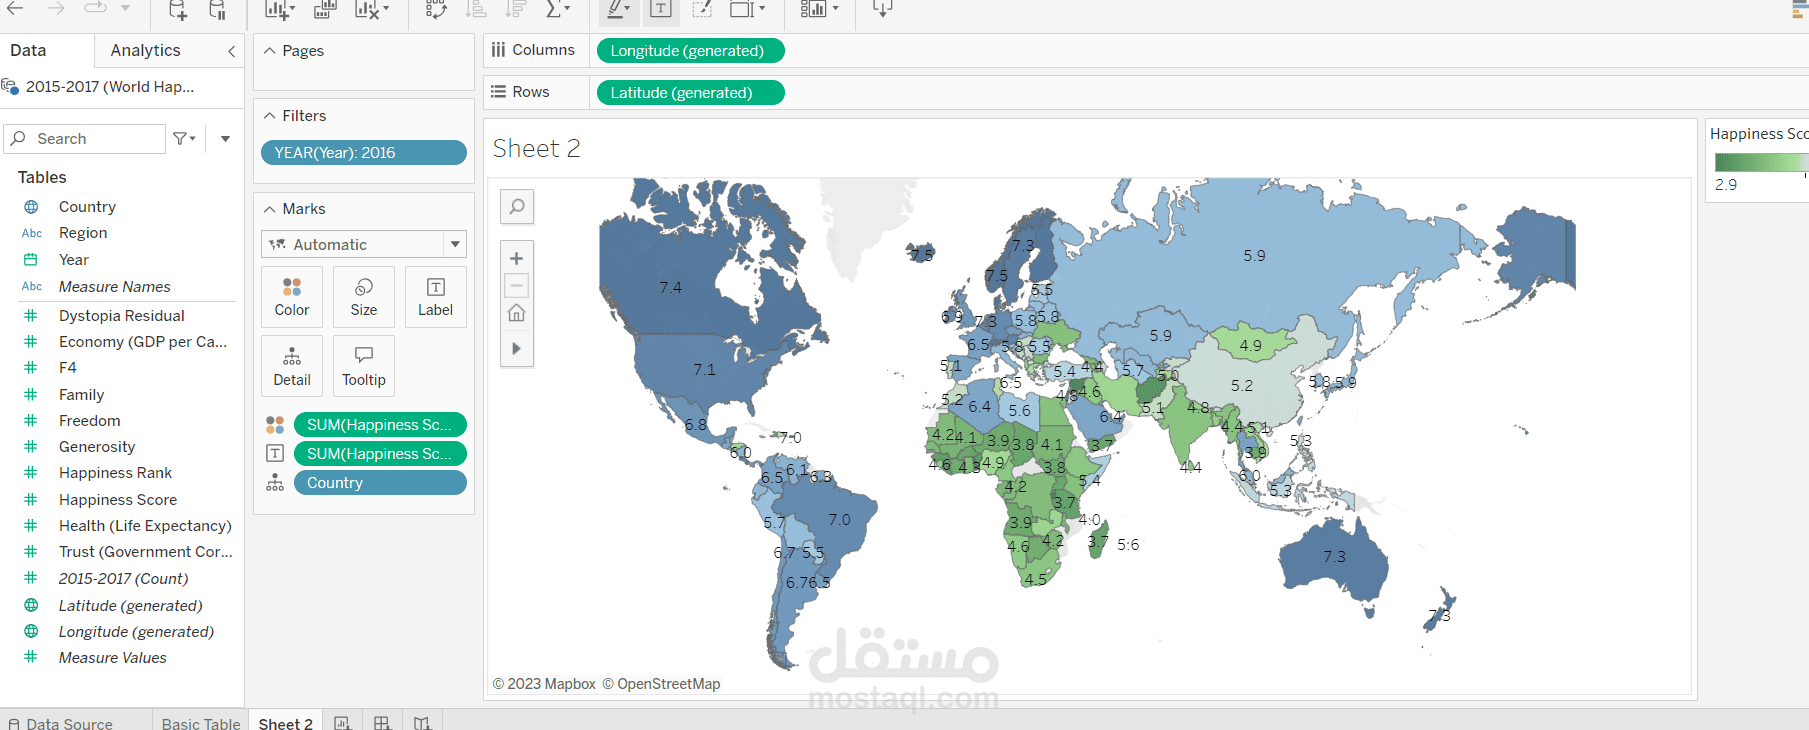Image resolution: width=1809 pixels, height=730 pixels.
Task: Click the Swap Rows and Columns icon
Action: point(436,10)
